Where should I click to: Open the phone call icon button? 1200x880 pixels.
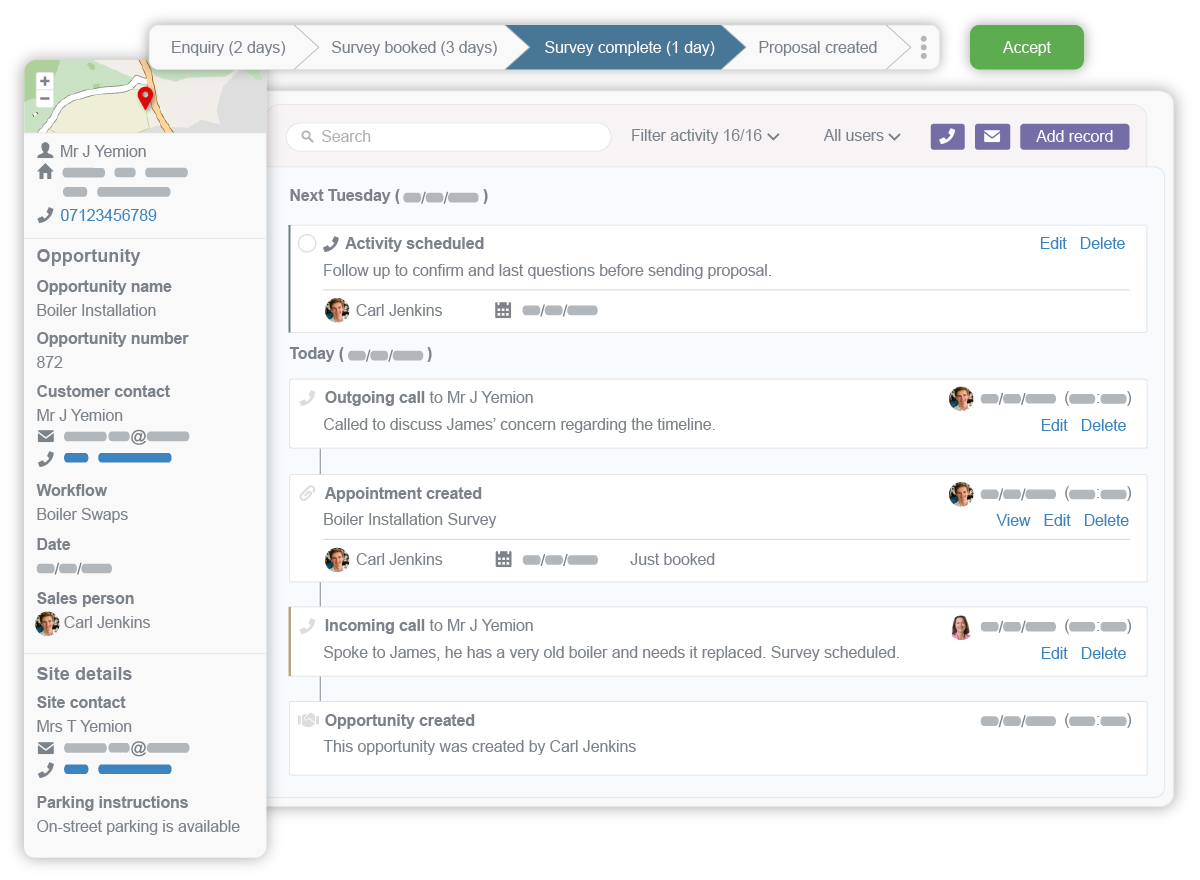coord(947,136)
